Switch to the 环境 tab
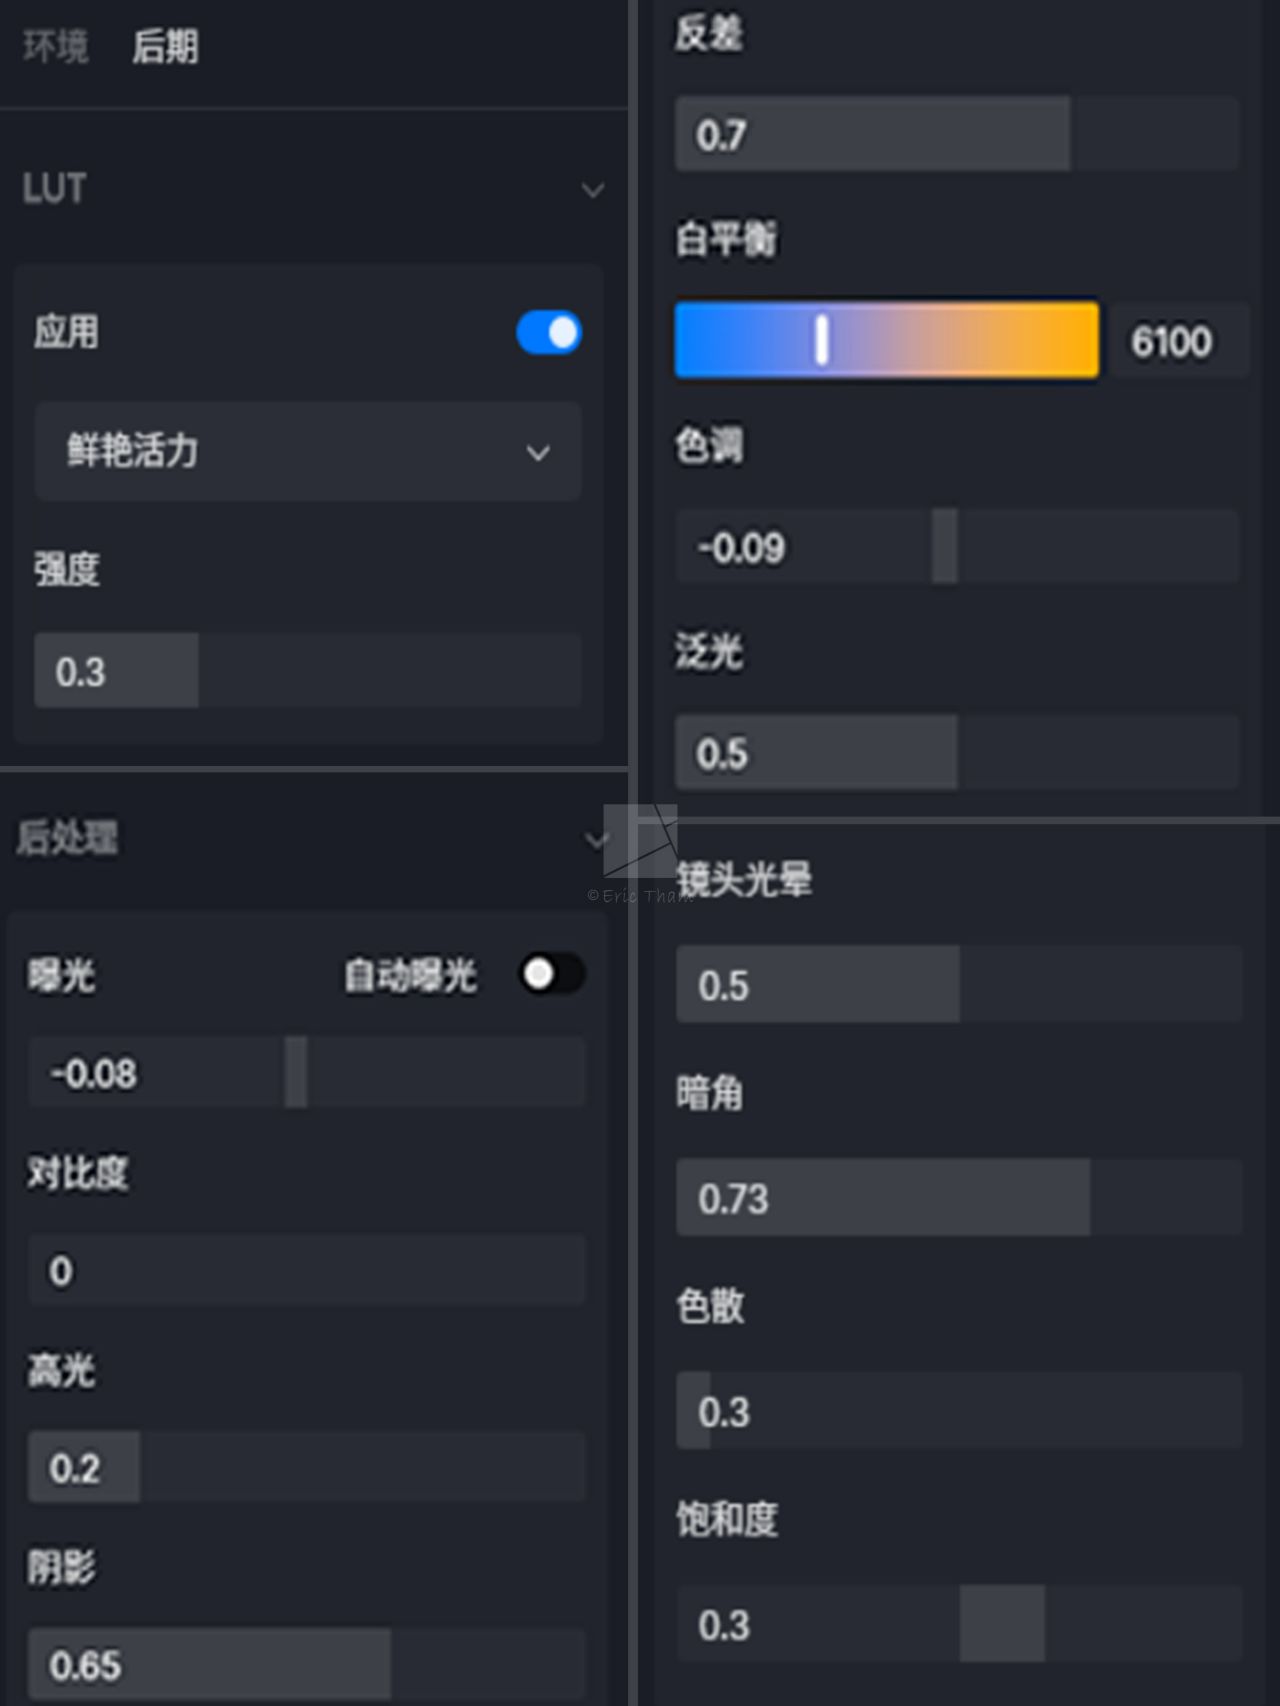The width and height of the screenshot is (1280, 1706). pos(56,46)
